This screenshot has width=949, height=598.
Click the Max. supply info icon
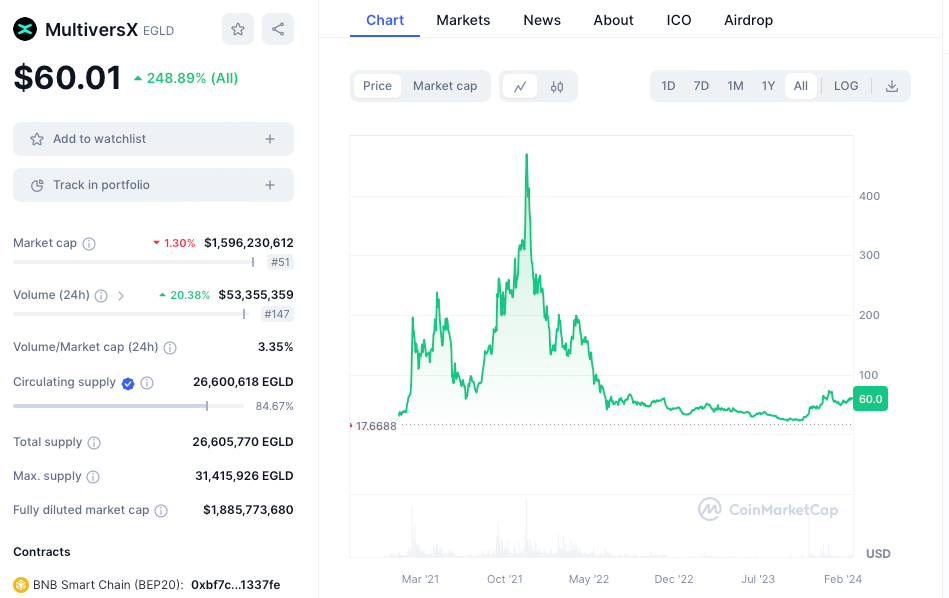pyautogui.click(x=93, y=476)
